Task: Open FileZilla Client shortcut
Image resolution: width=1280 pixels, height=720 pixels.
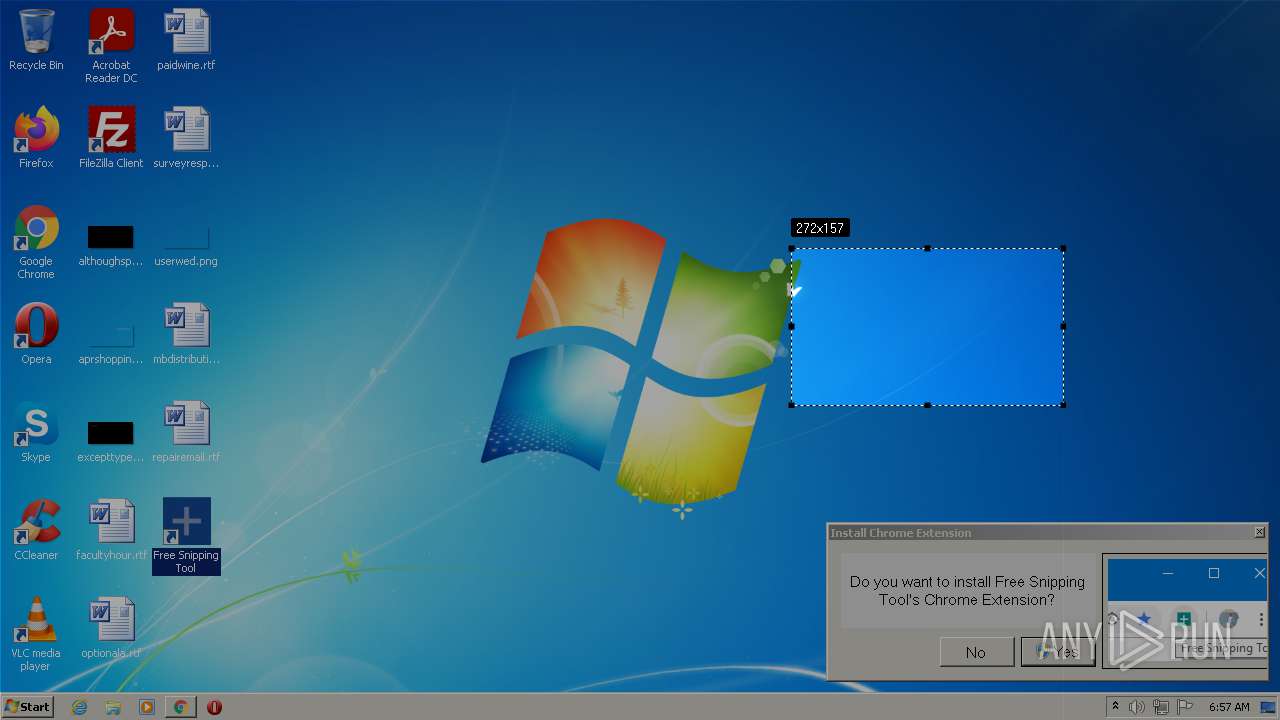Action: [x=111, y=138]
